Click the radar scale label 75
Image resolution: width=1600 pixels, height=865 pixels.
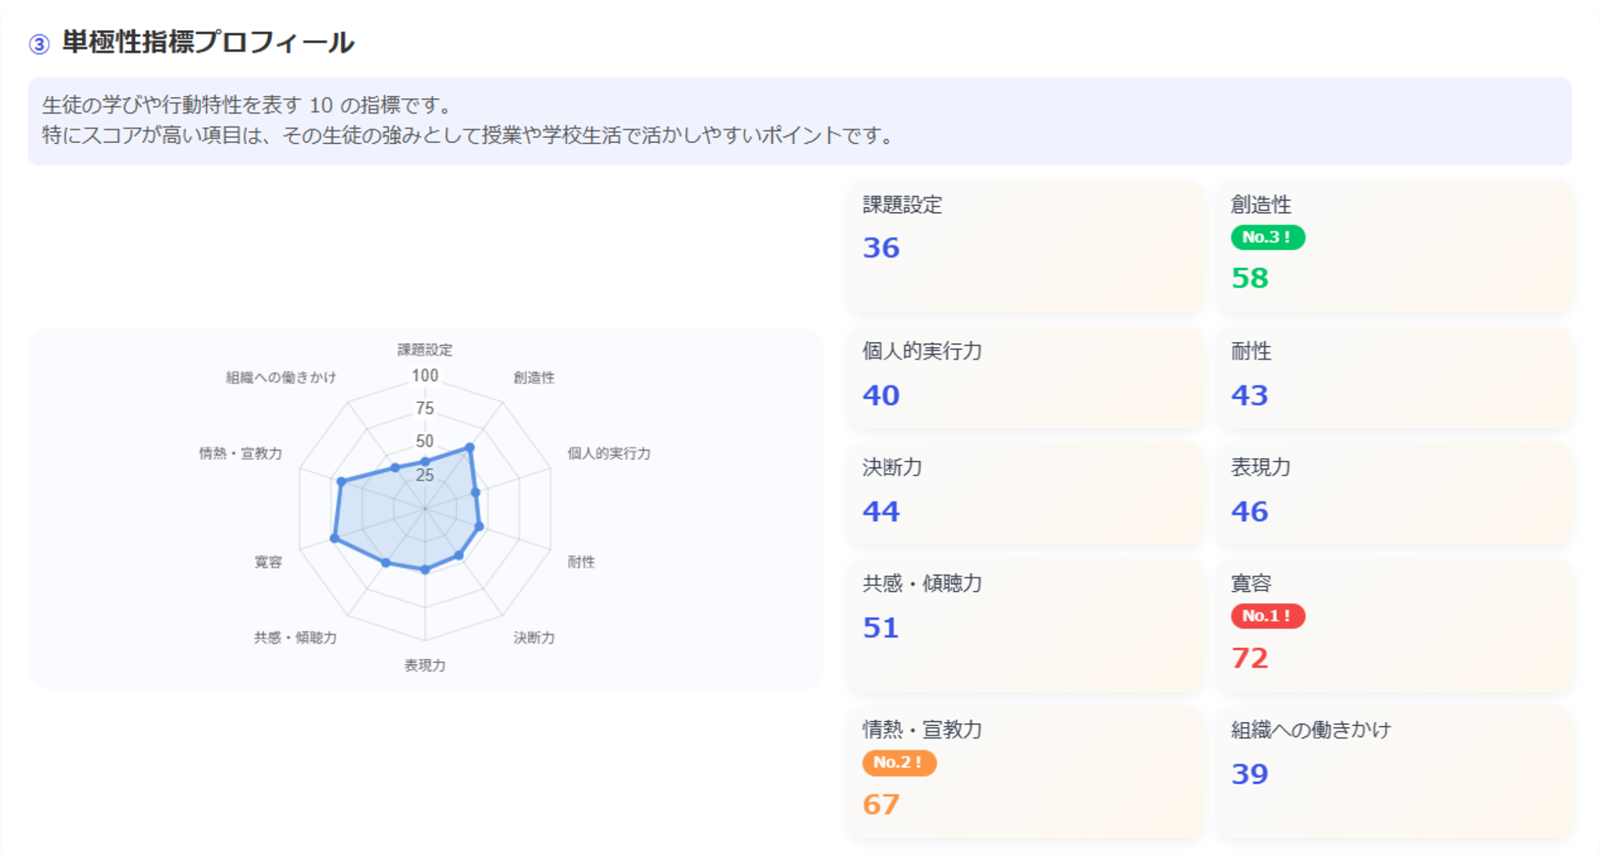425,408
